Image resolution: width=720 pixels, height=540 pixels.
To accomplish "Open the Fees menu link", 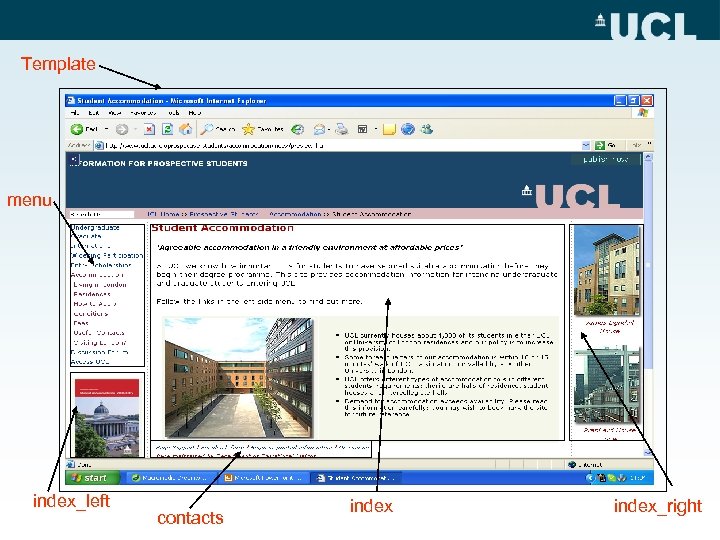I will pos(81,323).
